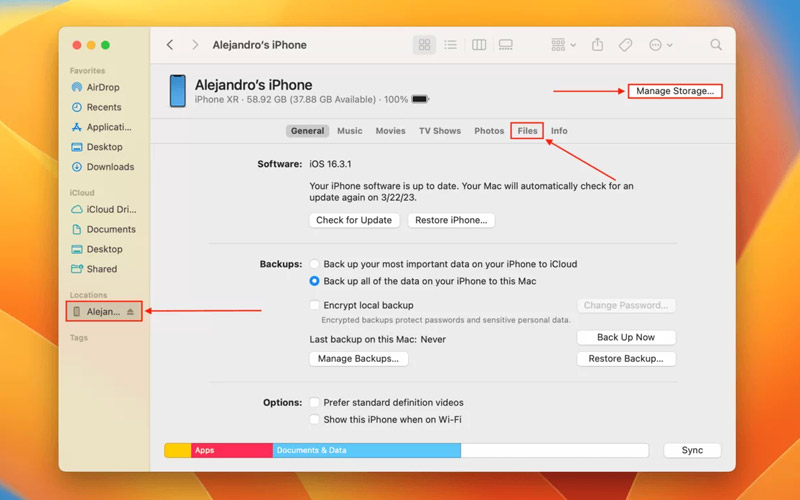Click the Tags icon in toolbar
Screen dimensions: 800x500
tap(625, 45)
